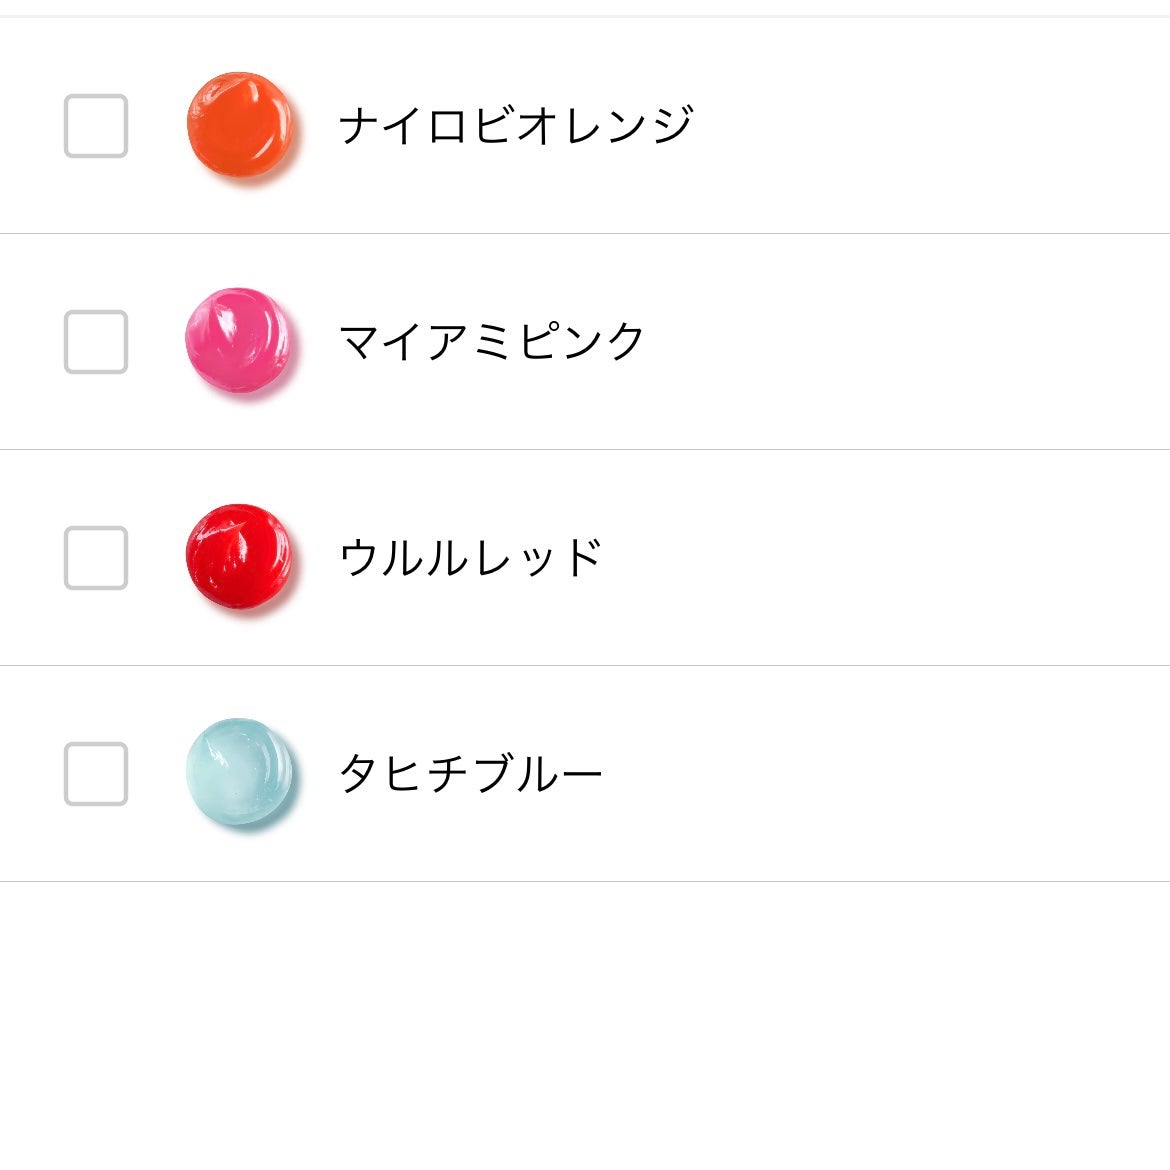Enable the タヒチブルー checkbox

(x=95, y=773)
